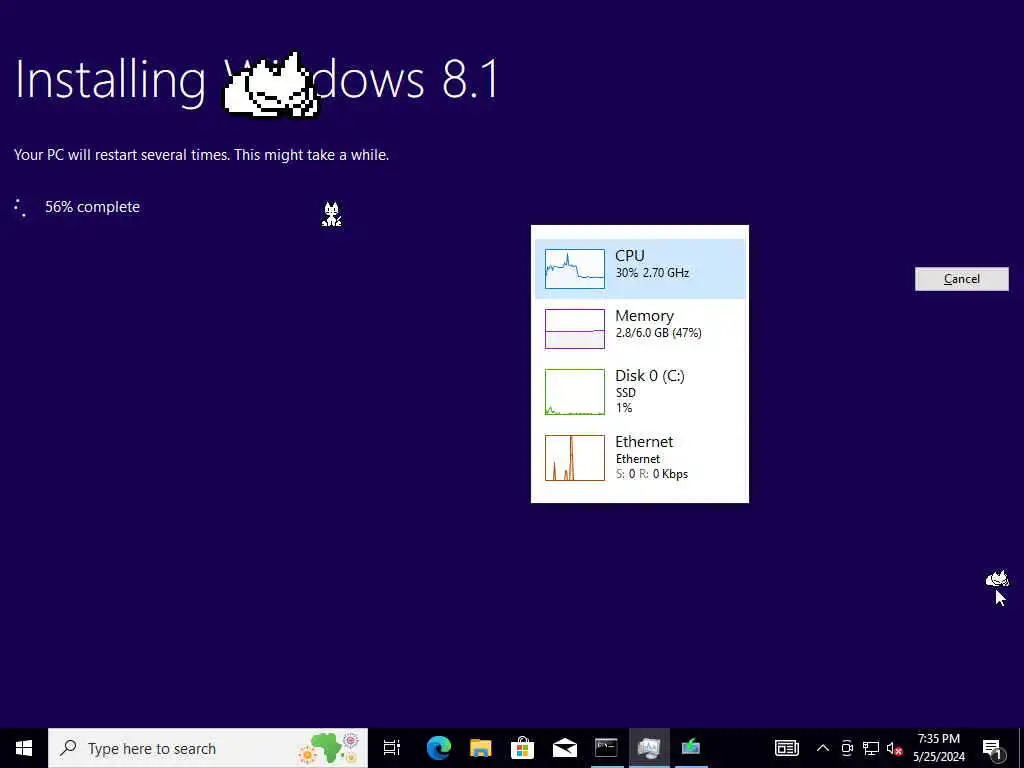The height and width of the screenshot is (768, 1024).
Task: Open Task View from the taskbar
Action: tap(392, 748)
